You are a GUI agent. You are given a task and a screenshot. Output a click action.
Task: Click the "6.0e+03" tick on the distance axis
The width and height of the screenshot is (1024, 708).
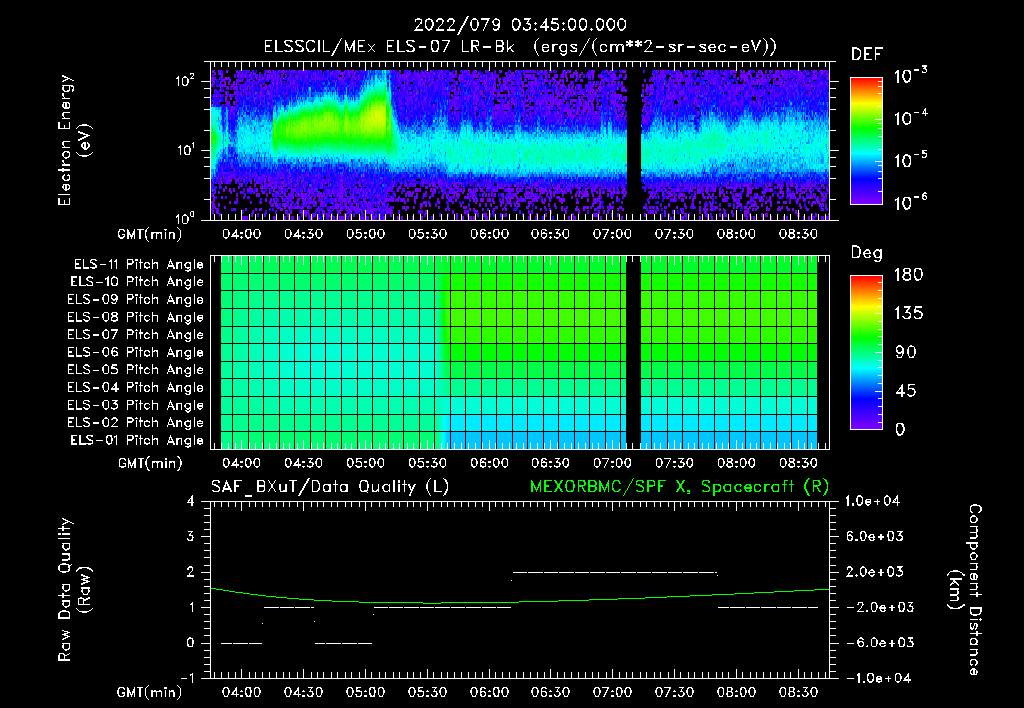pyautogui.click(x=874, y=537)
